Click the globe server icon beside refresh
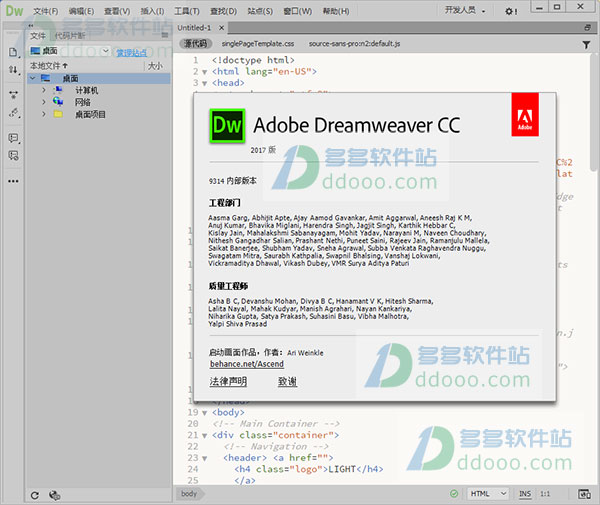This screenshot has height=505, width=600. click(54, 495)
